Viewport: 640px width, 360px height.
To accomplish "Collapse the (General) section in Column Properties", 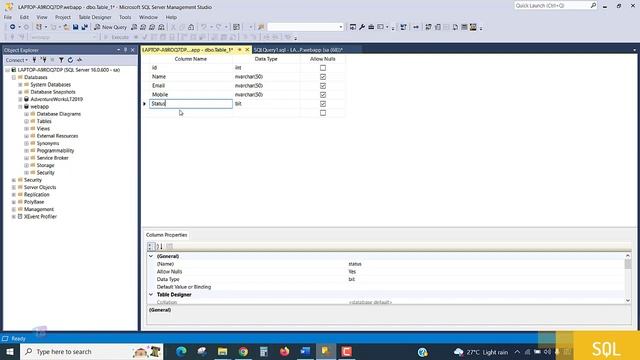I will point(151,256).
